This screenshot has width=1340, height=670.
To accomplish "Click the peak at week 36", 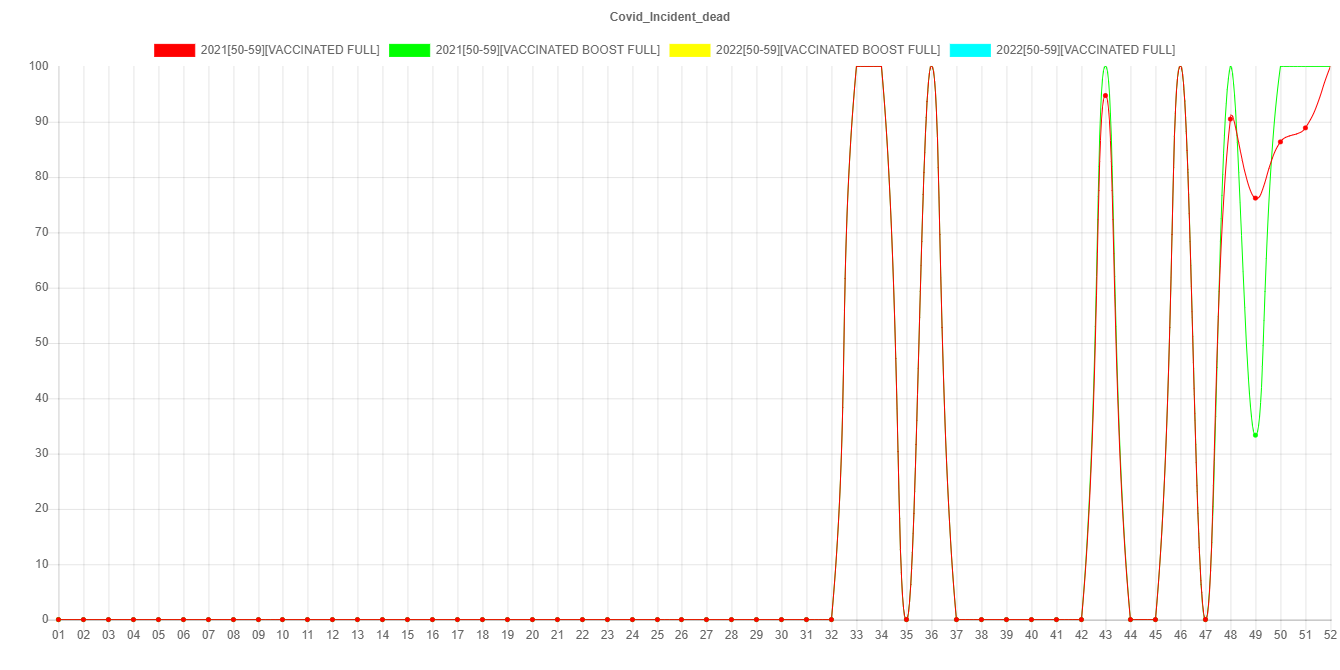I will point(931,67).
